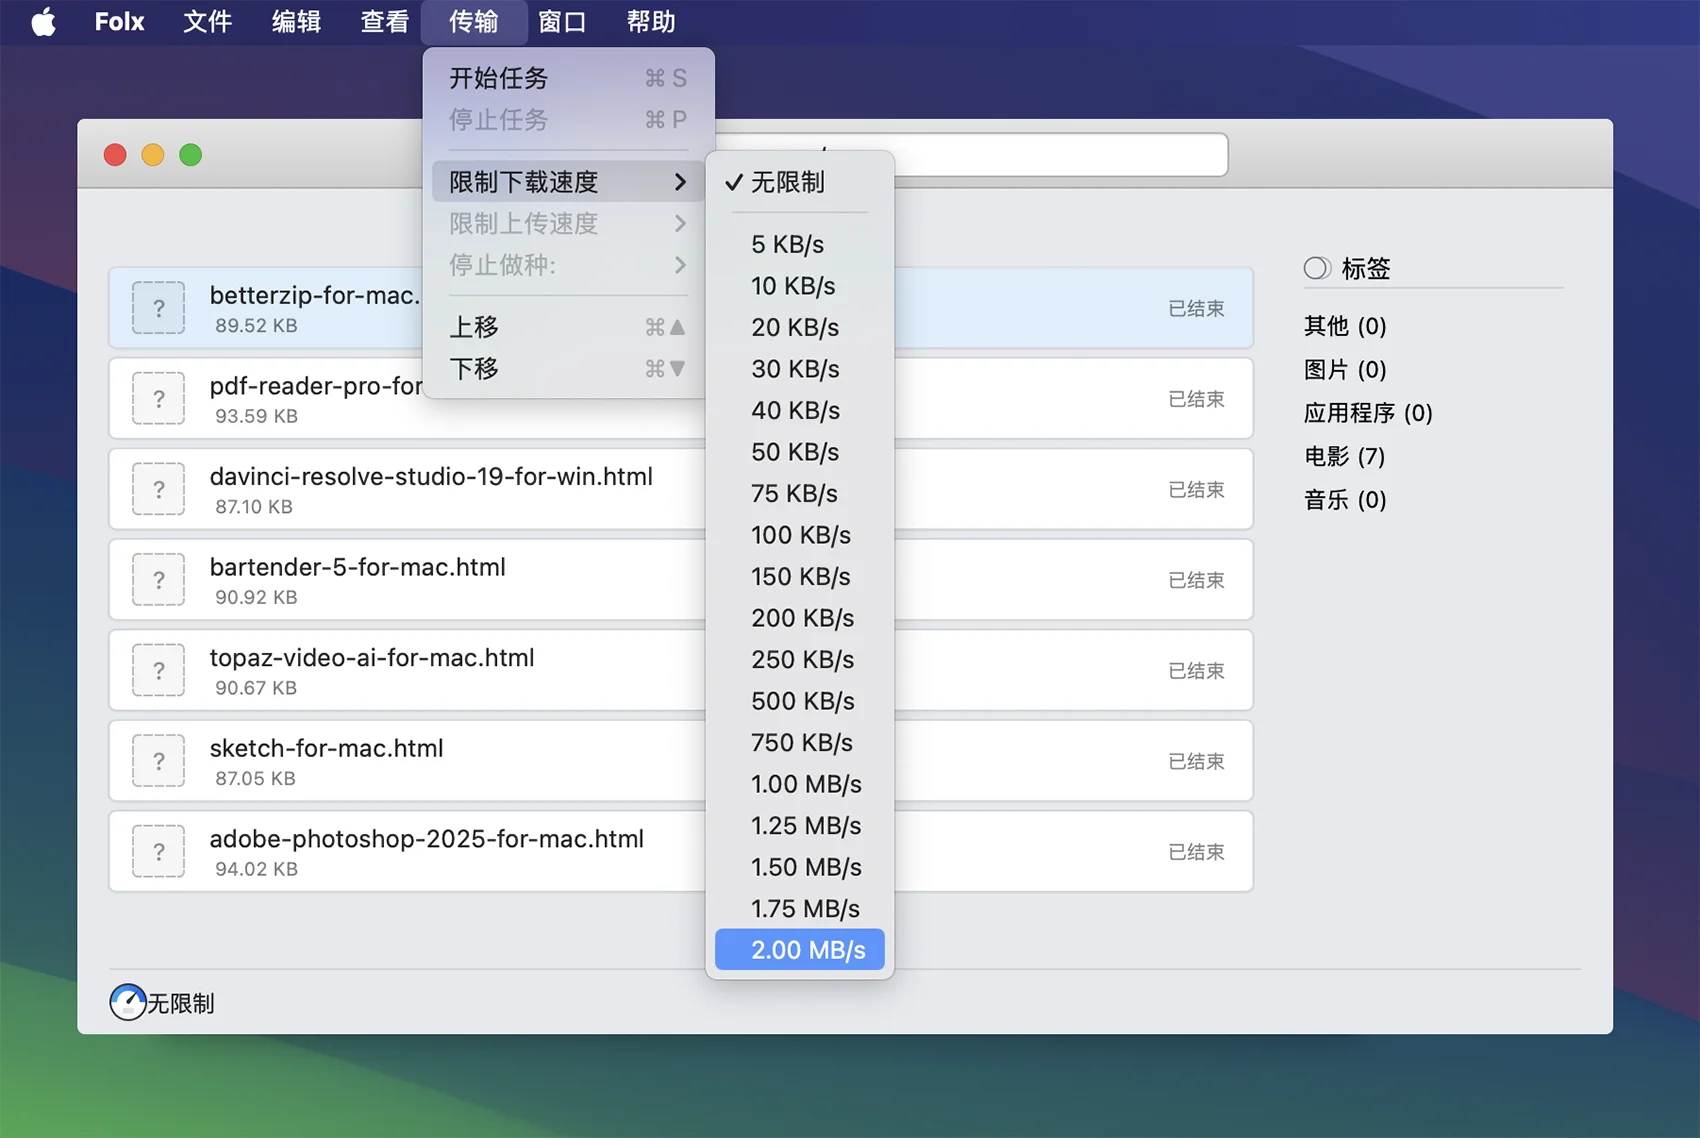Set download limit to 75 KB/s
1700x1138 pixels.
coord(800,493)
